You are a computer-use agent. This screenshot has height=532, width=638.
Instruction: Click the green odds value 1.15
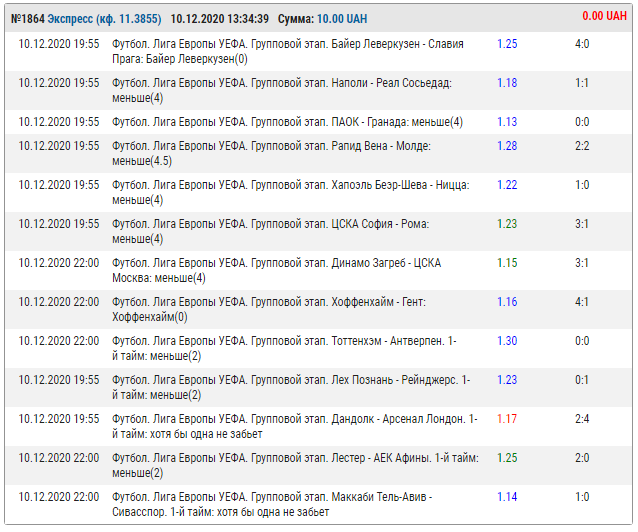pos(507,263)
